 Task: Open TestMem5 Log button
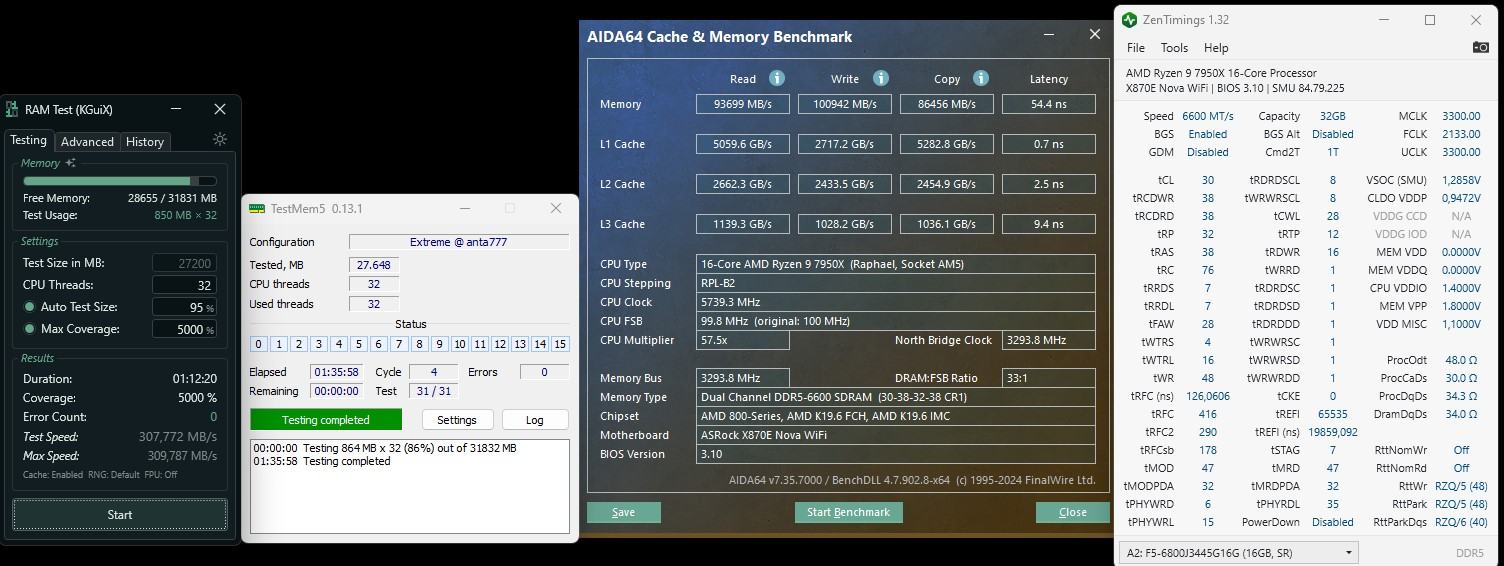click(535, 420)
